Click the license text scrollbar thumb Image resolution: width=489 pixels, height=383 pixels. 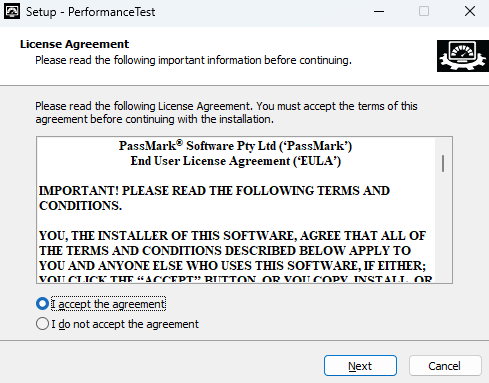(443, 163)
